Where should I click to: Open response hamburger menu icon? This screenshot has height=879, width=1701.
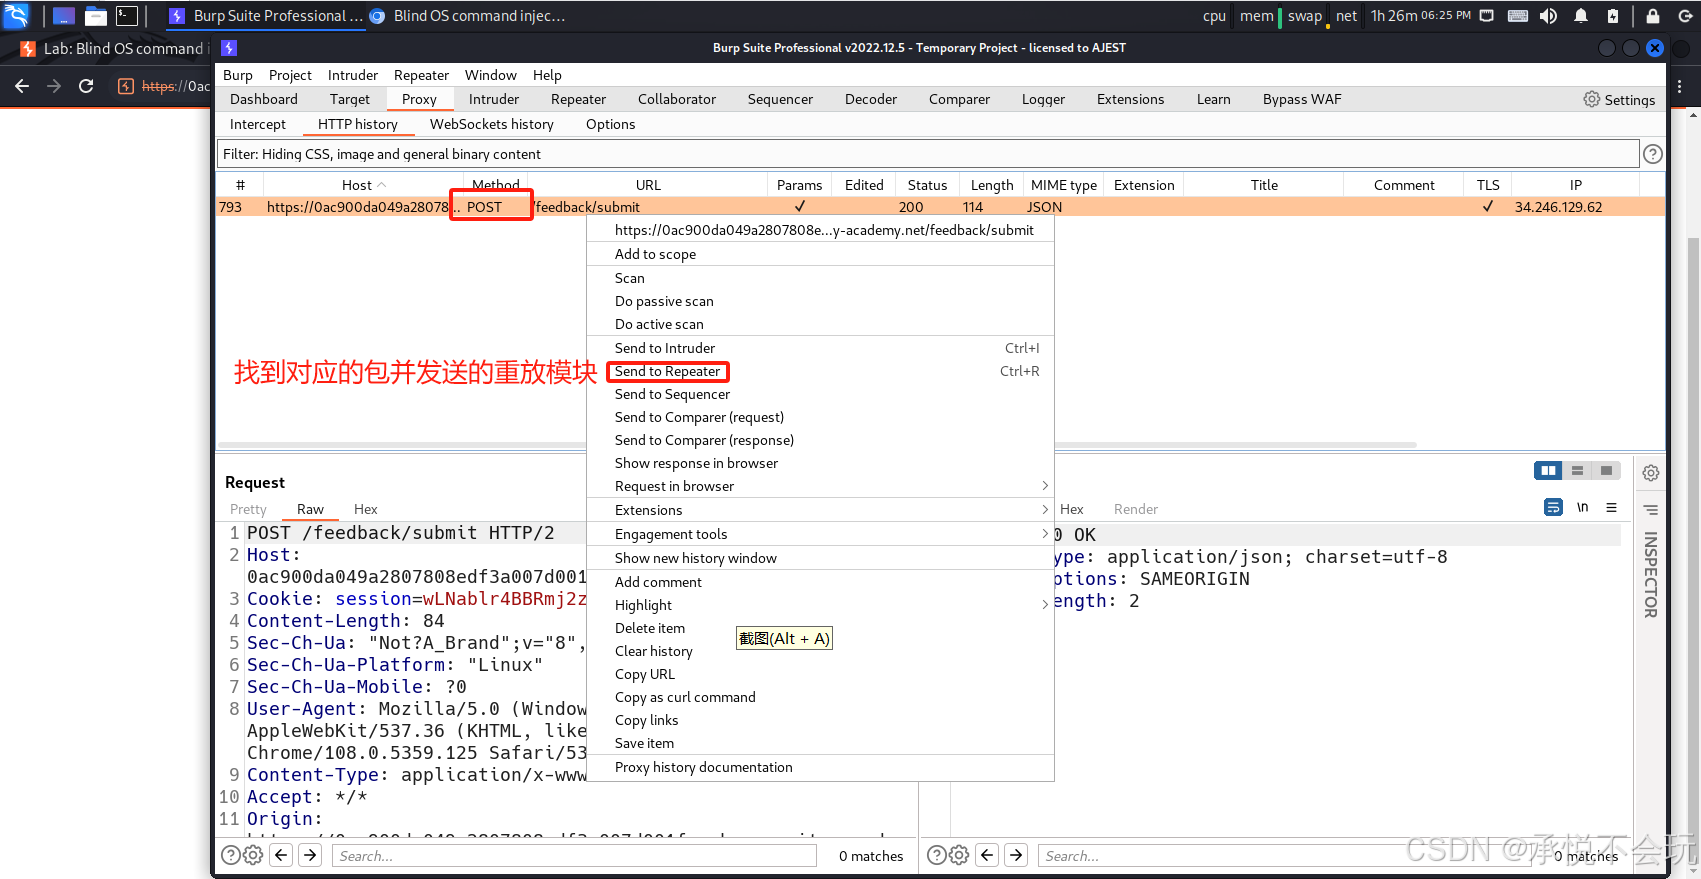tap(1611, 507)
